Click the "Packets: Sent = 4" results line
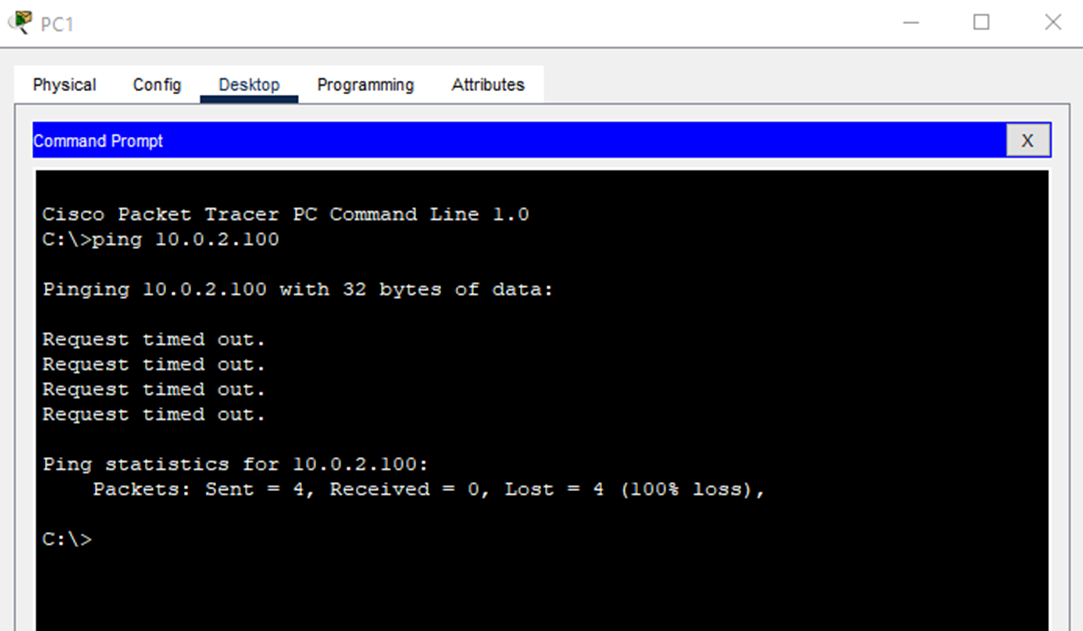 428,490
